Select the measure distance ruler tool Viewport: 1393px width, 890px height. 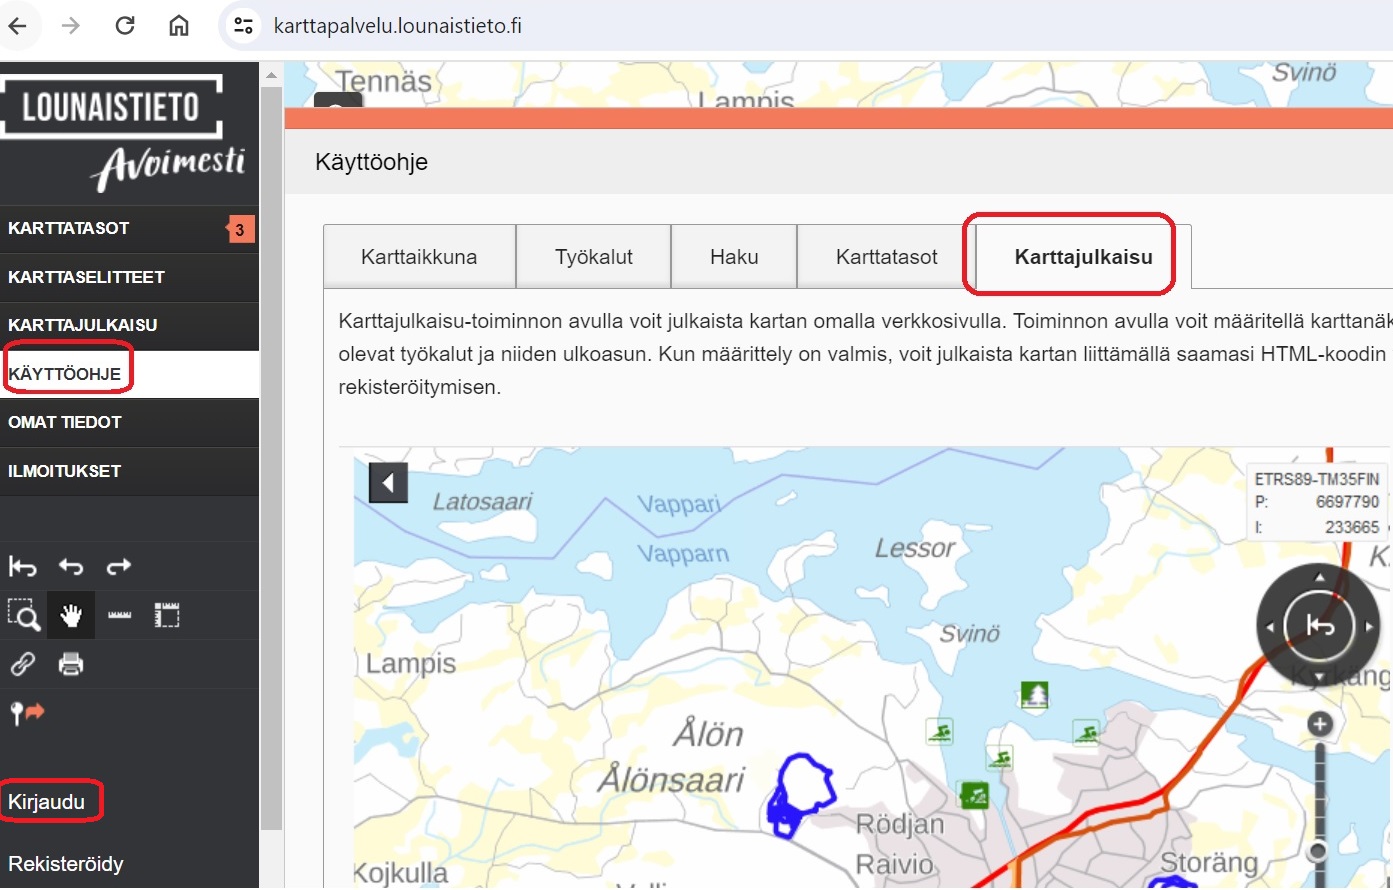(x=120, y=615)
